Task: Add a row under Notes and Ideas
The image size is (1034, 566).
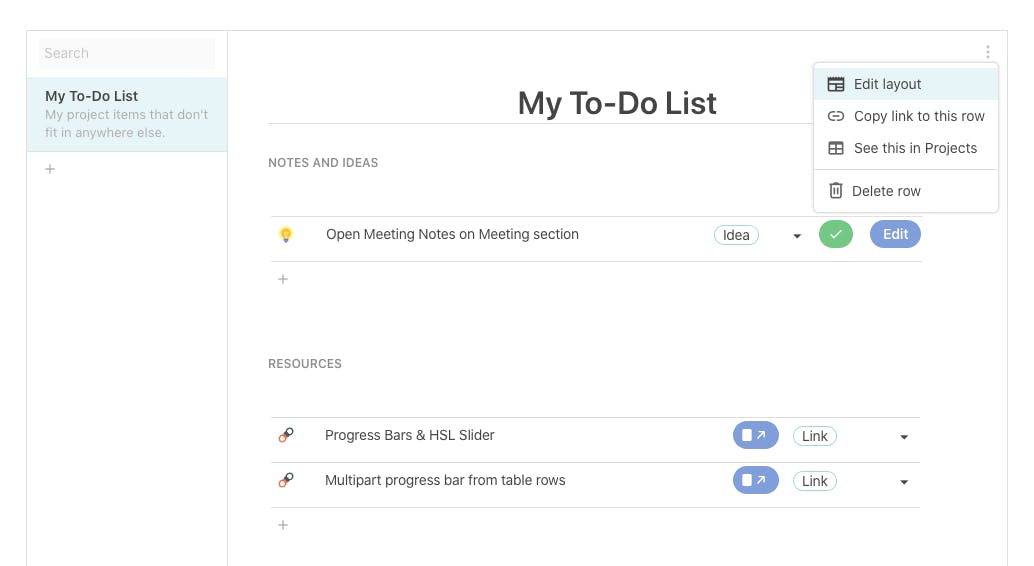Action: (x=283, y=279)
